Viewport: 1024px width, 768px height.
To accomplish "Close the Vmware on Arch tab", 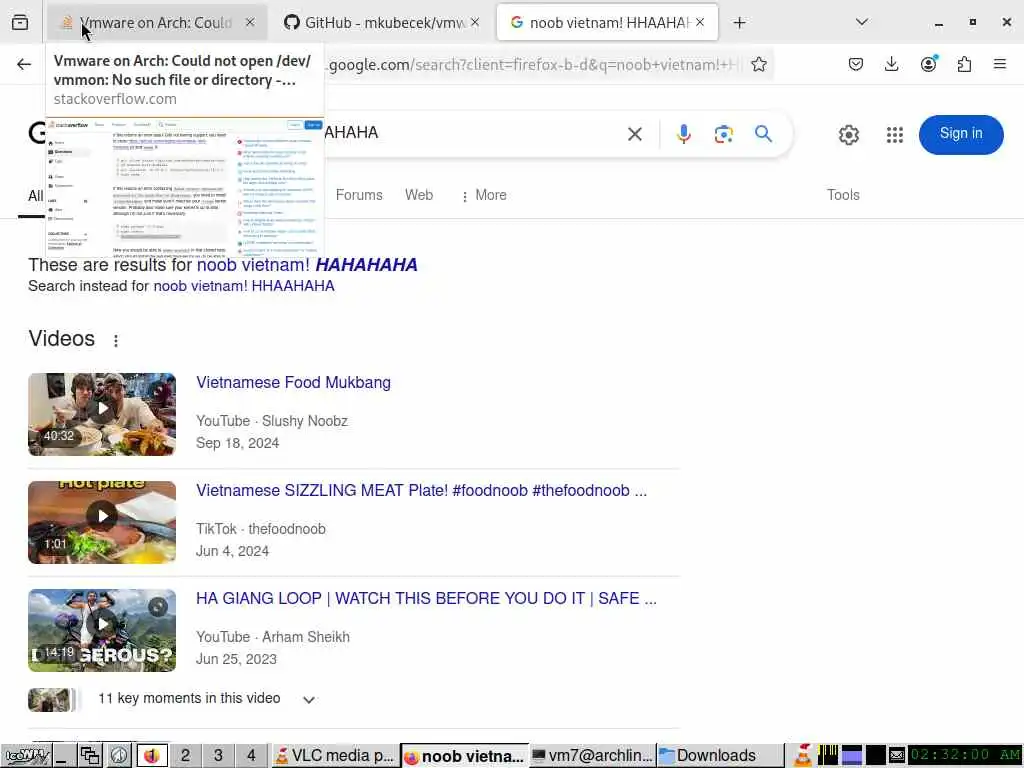I will (250, 23).
